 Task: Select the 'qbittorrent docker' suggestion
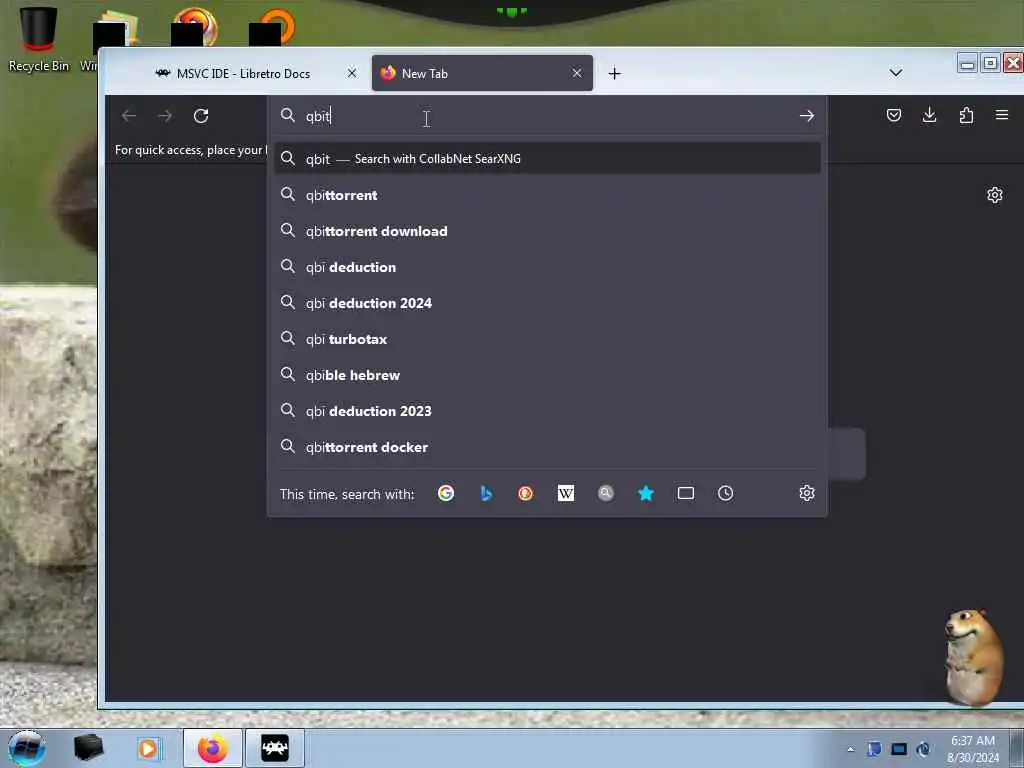click(x=547, y=446)
